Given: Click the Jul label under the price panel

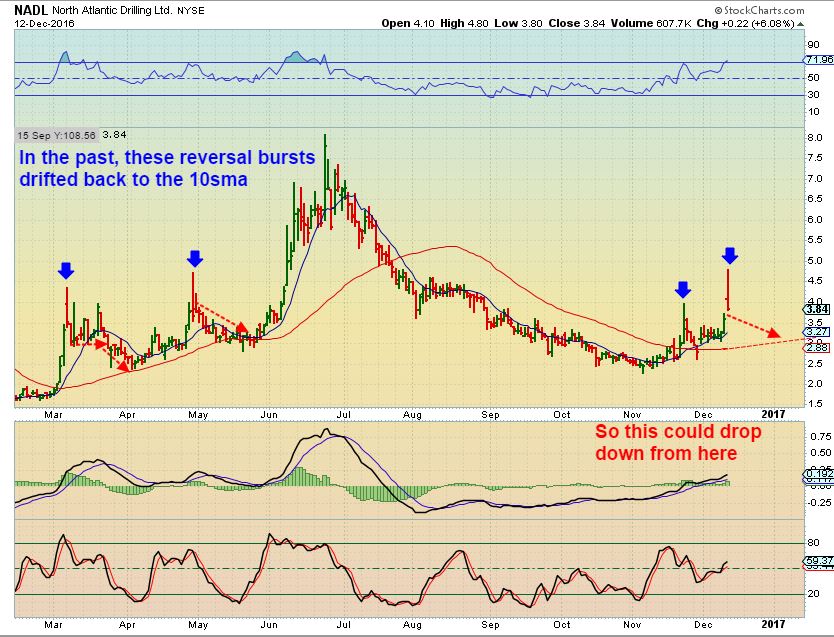Looking at the screenshot, I should tap(344, 414).
